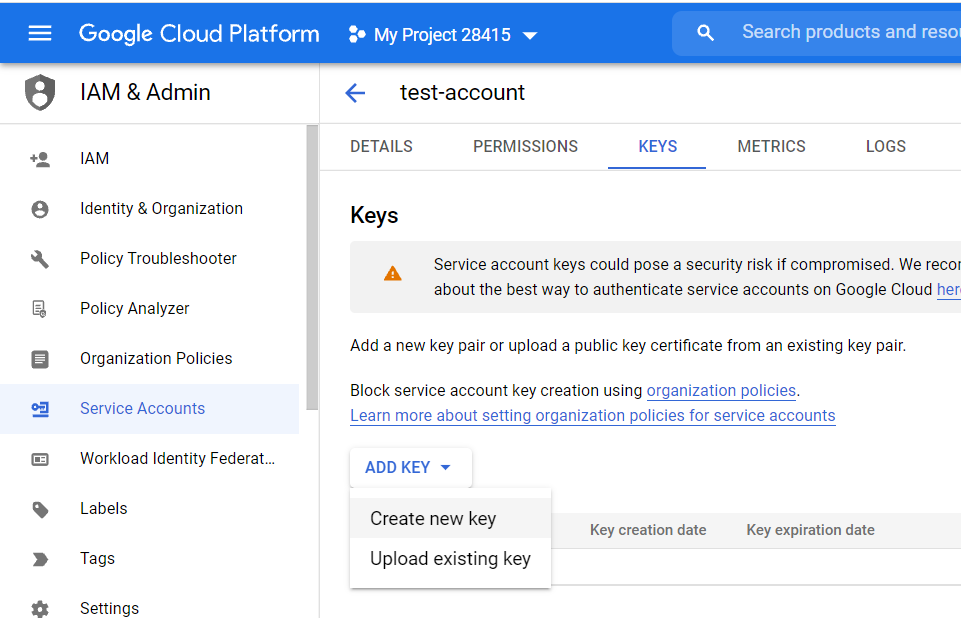This screenshot has height=618, width=961.
Task: Click the Policy Troubleshooter wrench icon
Action: point(40,259)
